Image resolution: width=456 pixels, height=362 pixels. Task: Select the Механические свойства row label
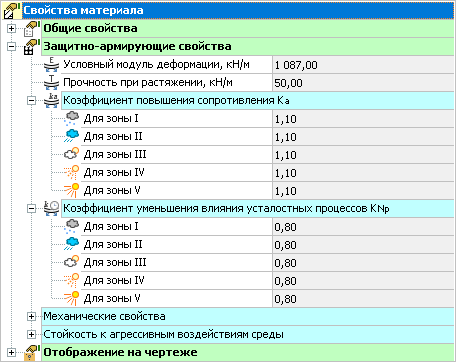click(104, 317)
